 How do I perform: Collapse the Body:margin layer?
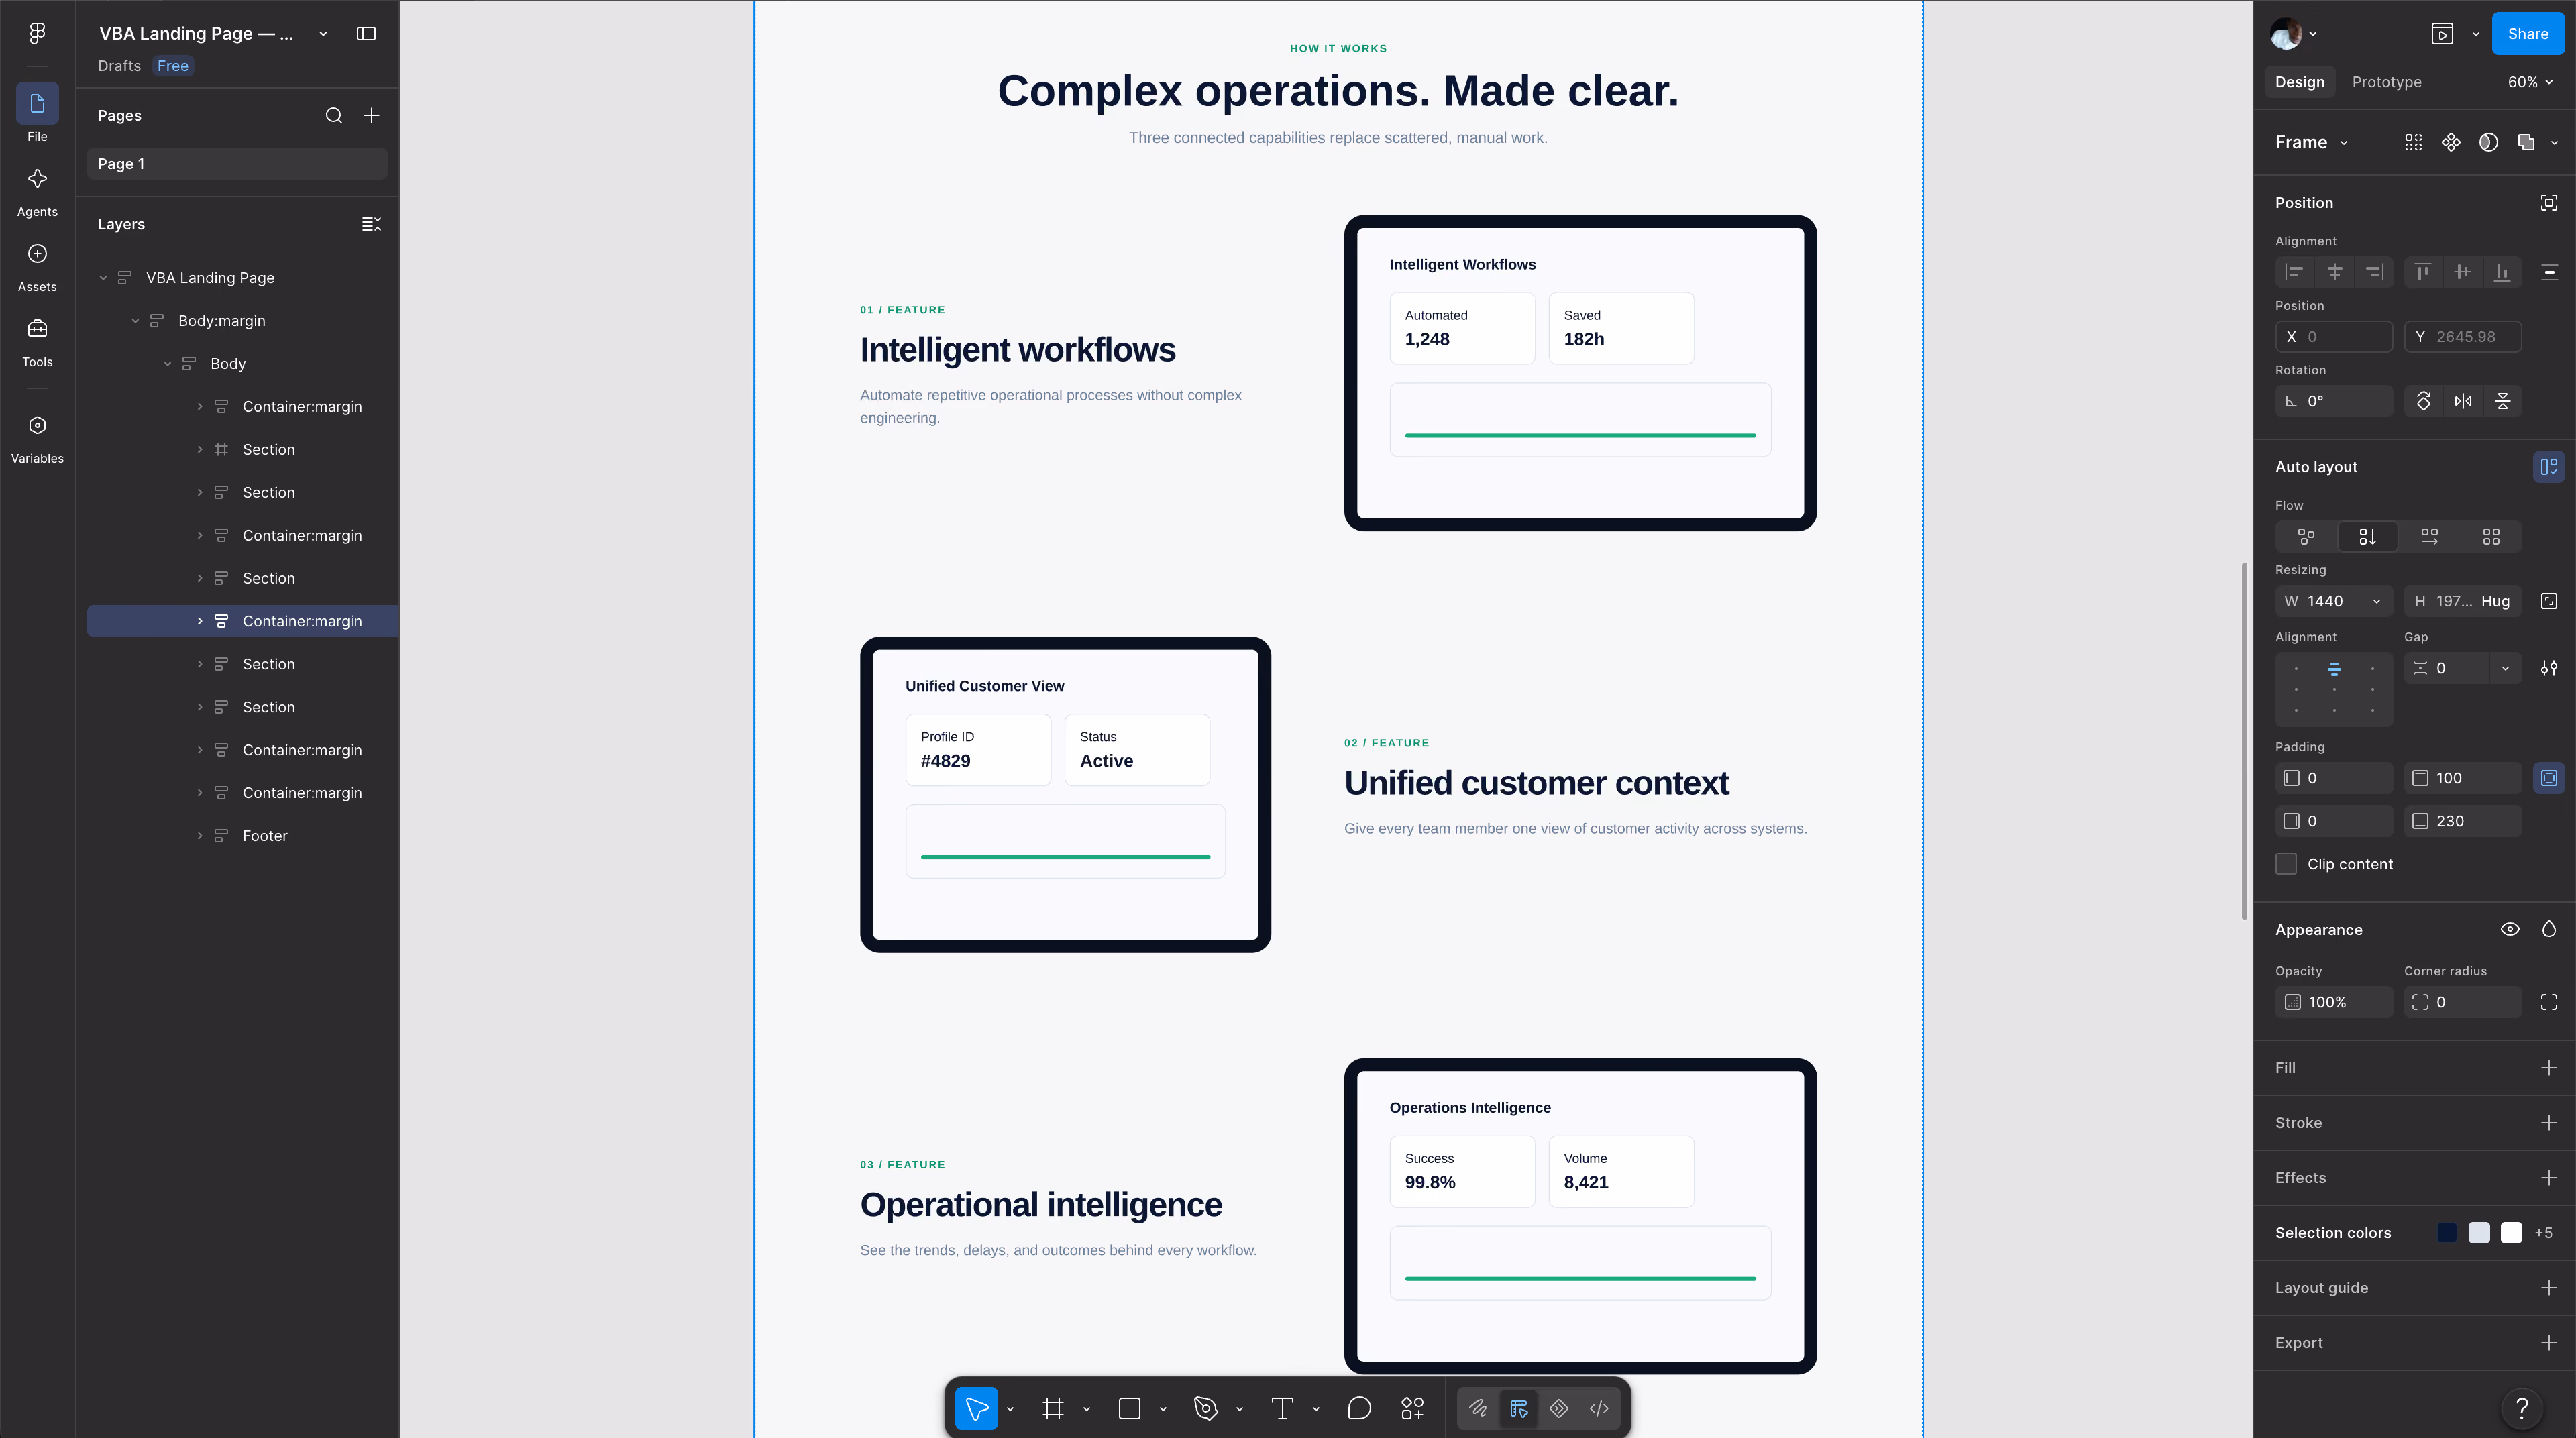(135, 321)
